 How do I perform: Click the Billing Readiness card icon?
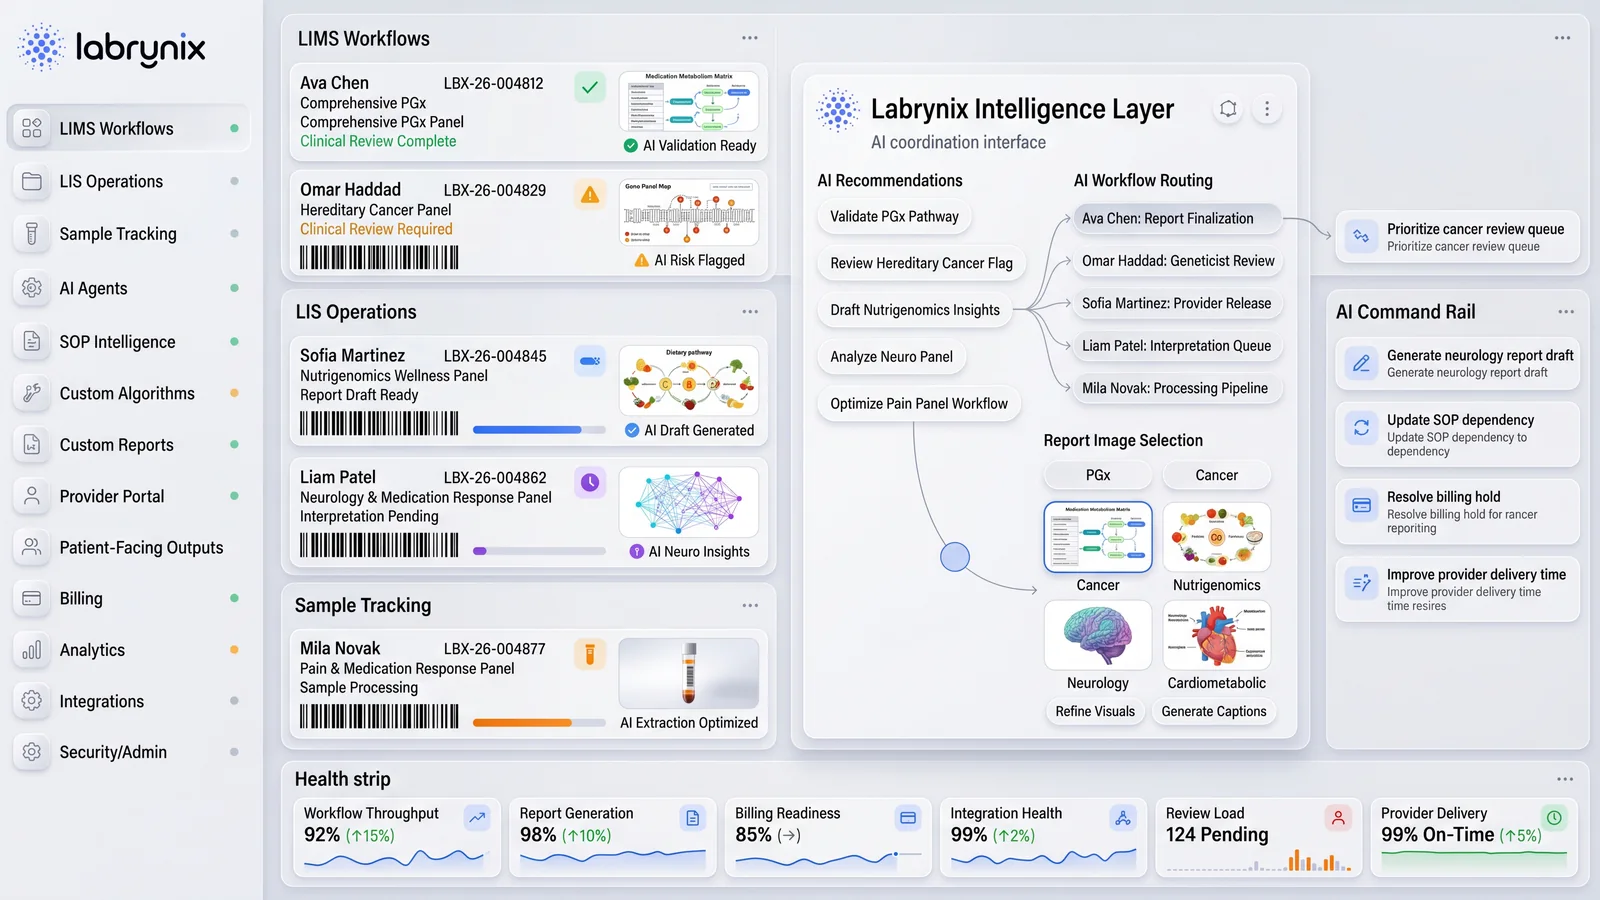[x=908, y=818]
